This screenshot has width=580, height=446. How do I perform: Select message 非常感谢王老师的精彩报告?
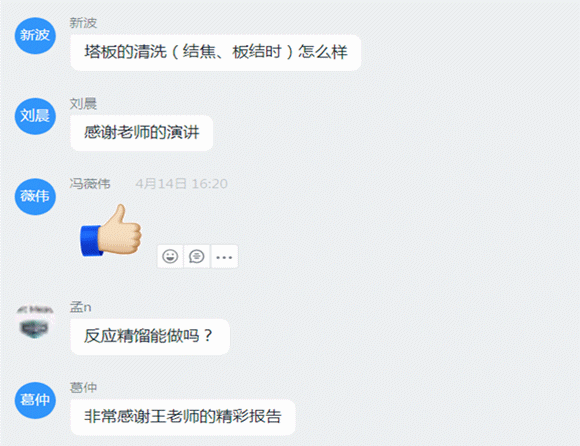click(x=183, y=417)
